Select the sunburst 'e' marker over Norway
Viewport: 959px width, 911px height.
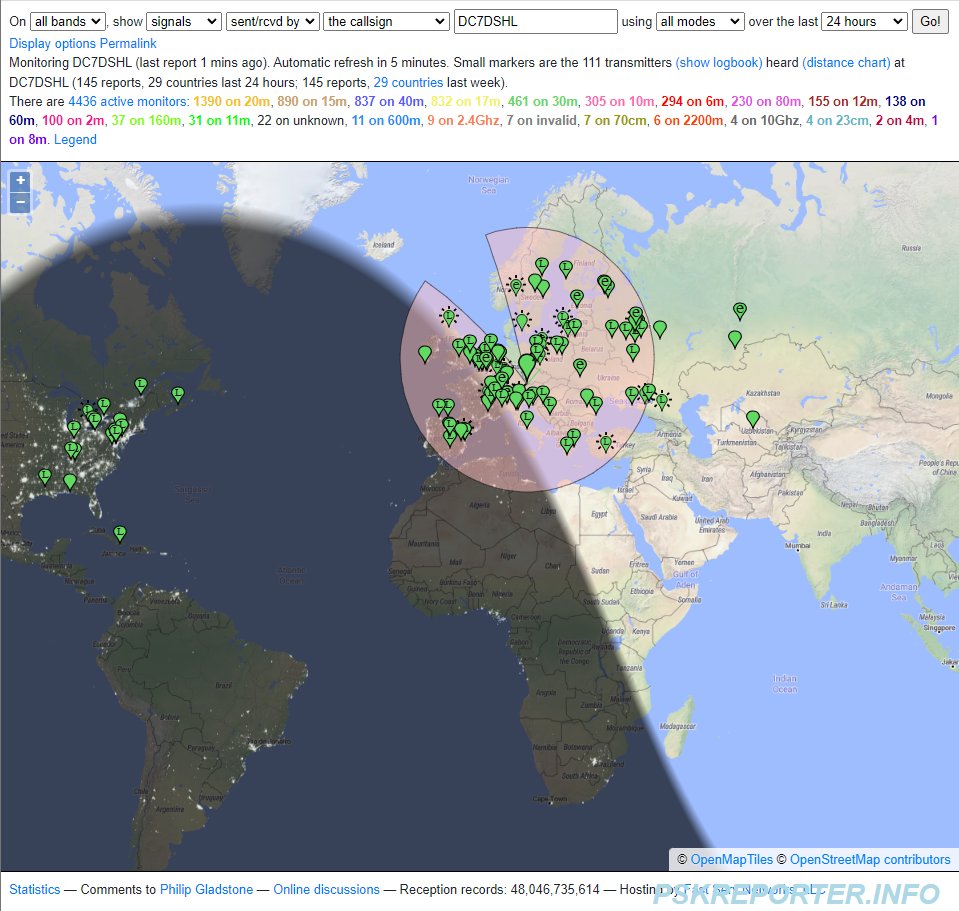[x=516, y=285]
